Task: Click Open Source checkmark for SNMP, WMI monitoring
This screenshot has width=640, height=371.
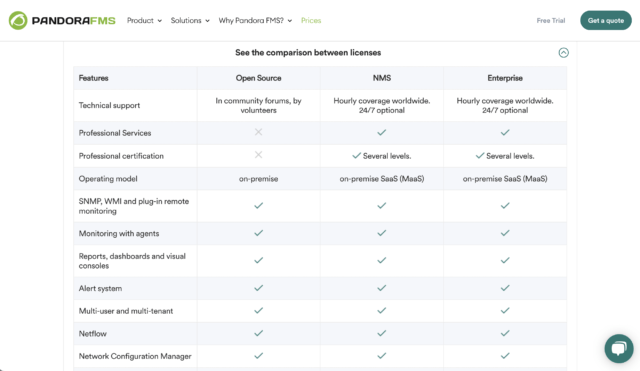Action: pos(258,205)
